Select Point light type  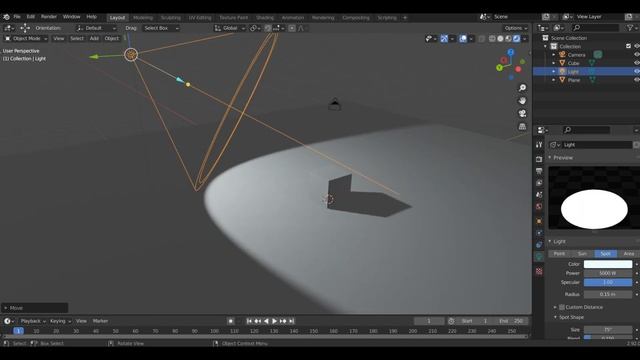[559, 253]
